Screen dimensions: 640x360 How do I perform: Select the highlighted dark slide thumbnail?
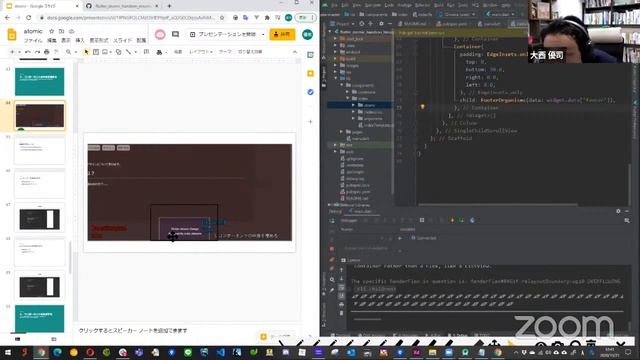40,116
